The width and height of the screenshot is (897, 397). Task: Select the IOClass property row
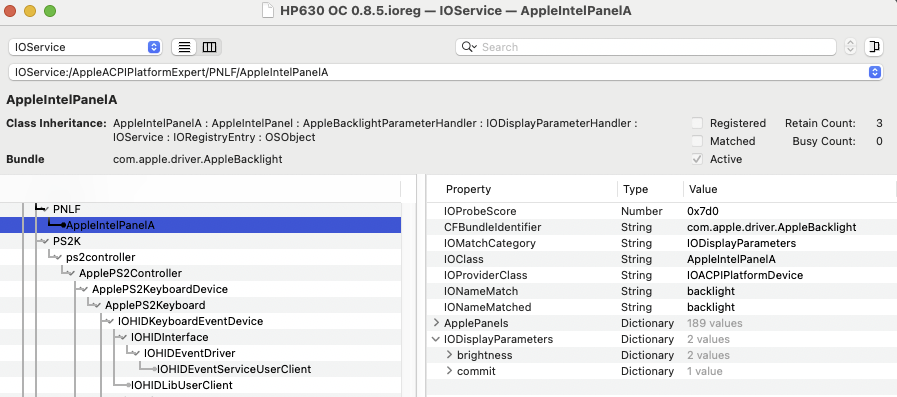click(661, 259)
